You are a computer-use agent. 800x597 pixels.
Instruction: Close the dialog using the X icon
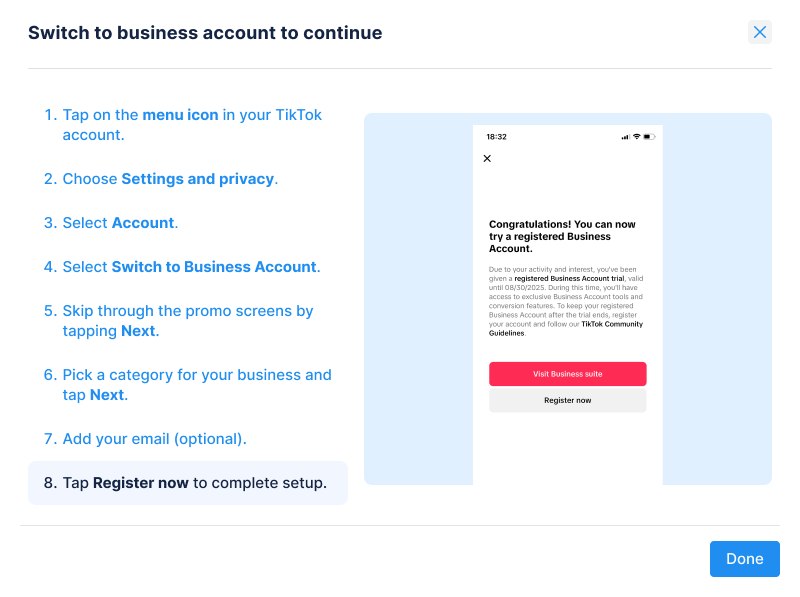click(x=760, y=32)
